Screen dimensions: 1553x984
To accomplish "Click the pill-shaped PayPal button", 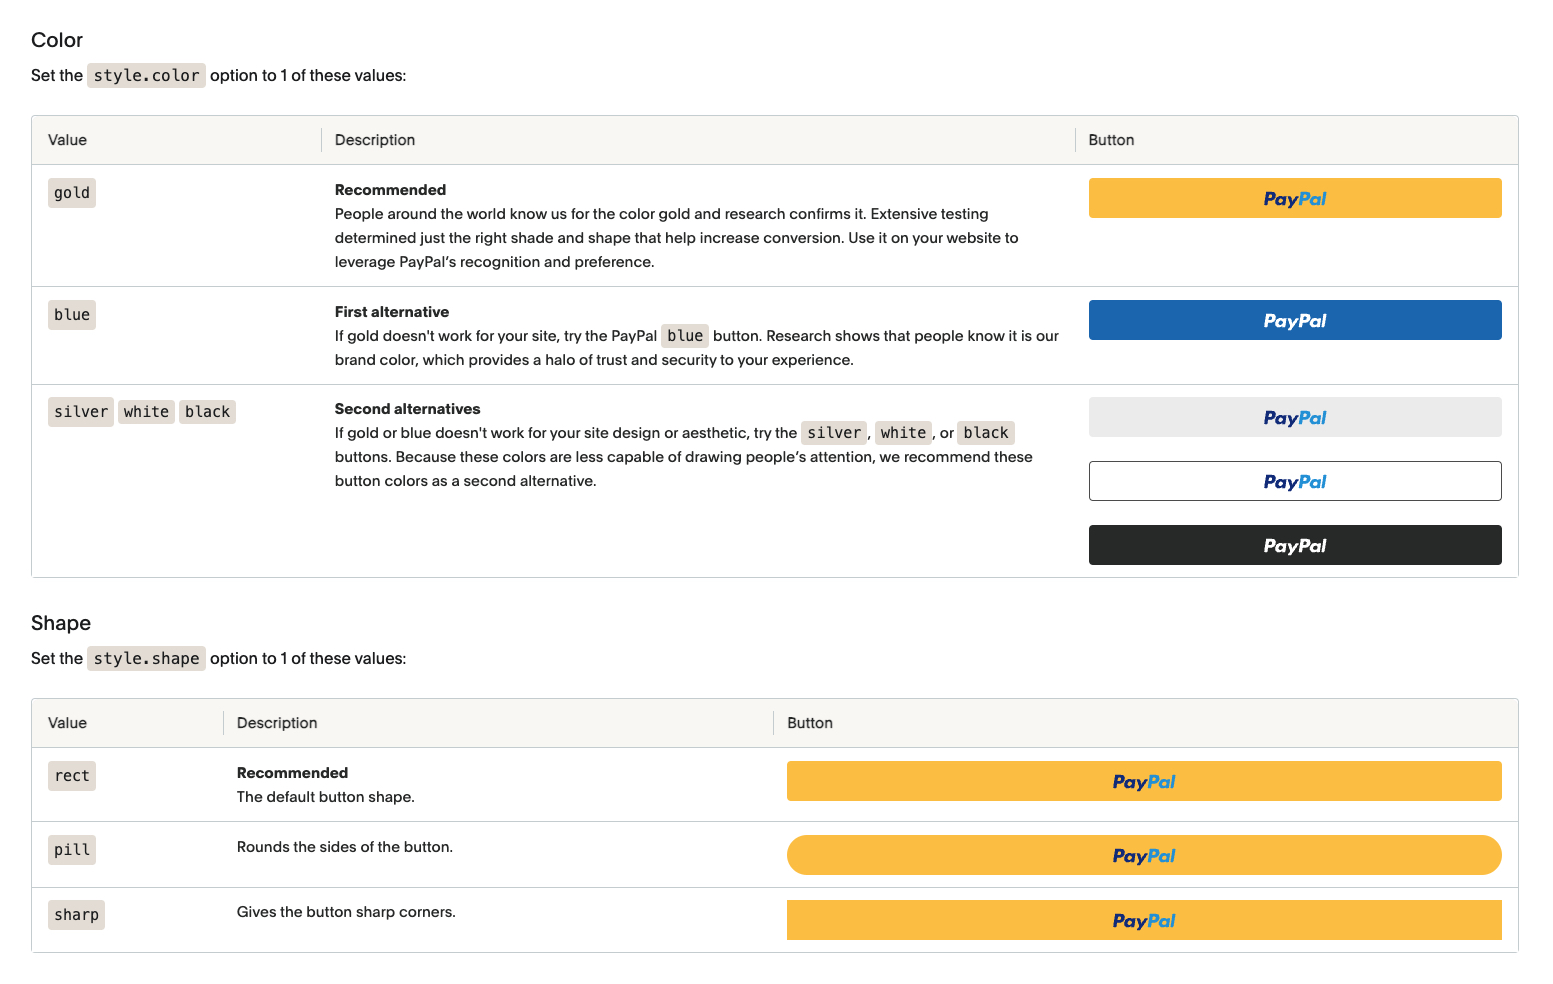I will point(1144,855).
